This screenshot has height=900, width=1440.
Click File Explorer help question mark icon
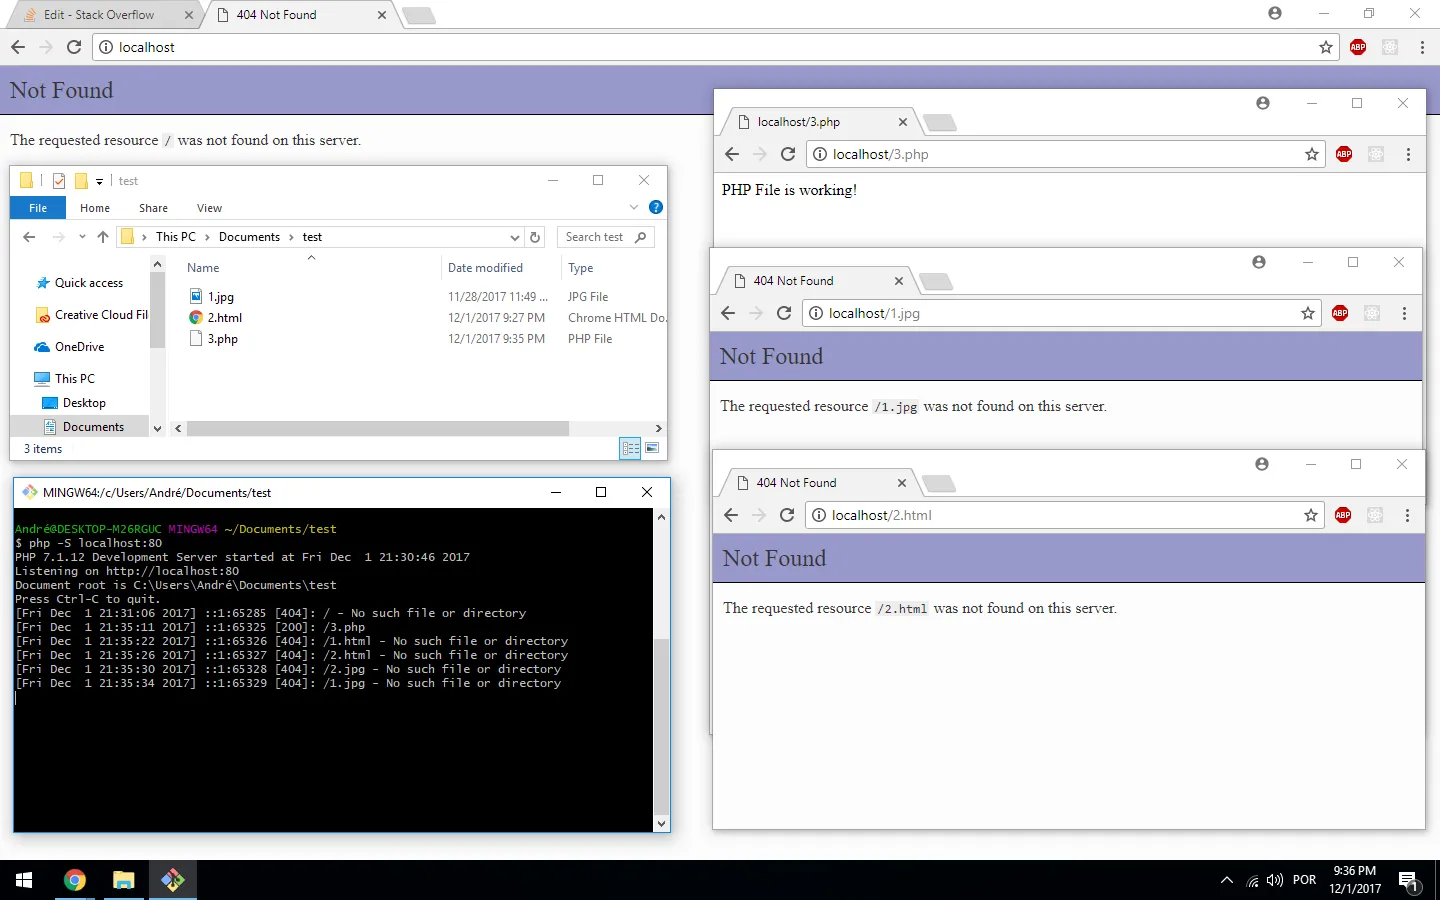point(656,207)
